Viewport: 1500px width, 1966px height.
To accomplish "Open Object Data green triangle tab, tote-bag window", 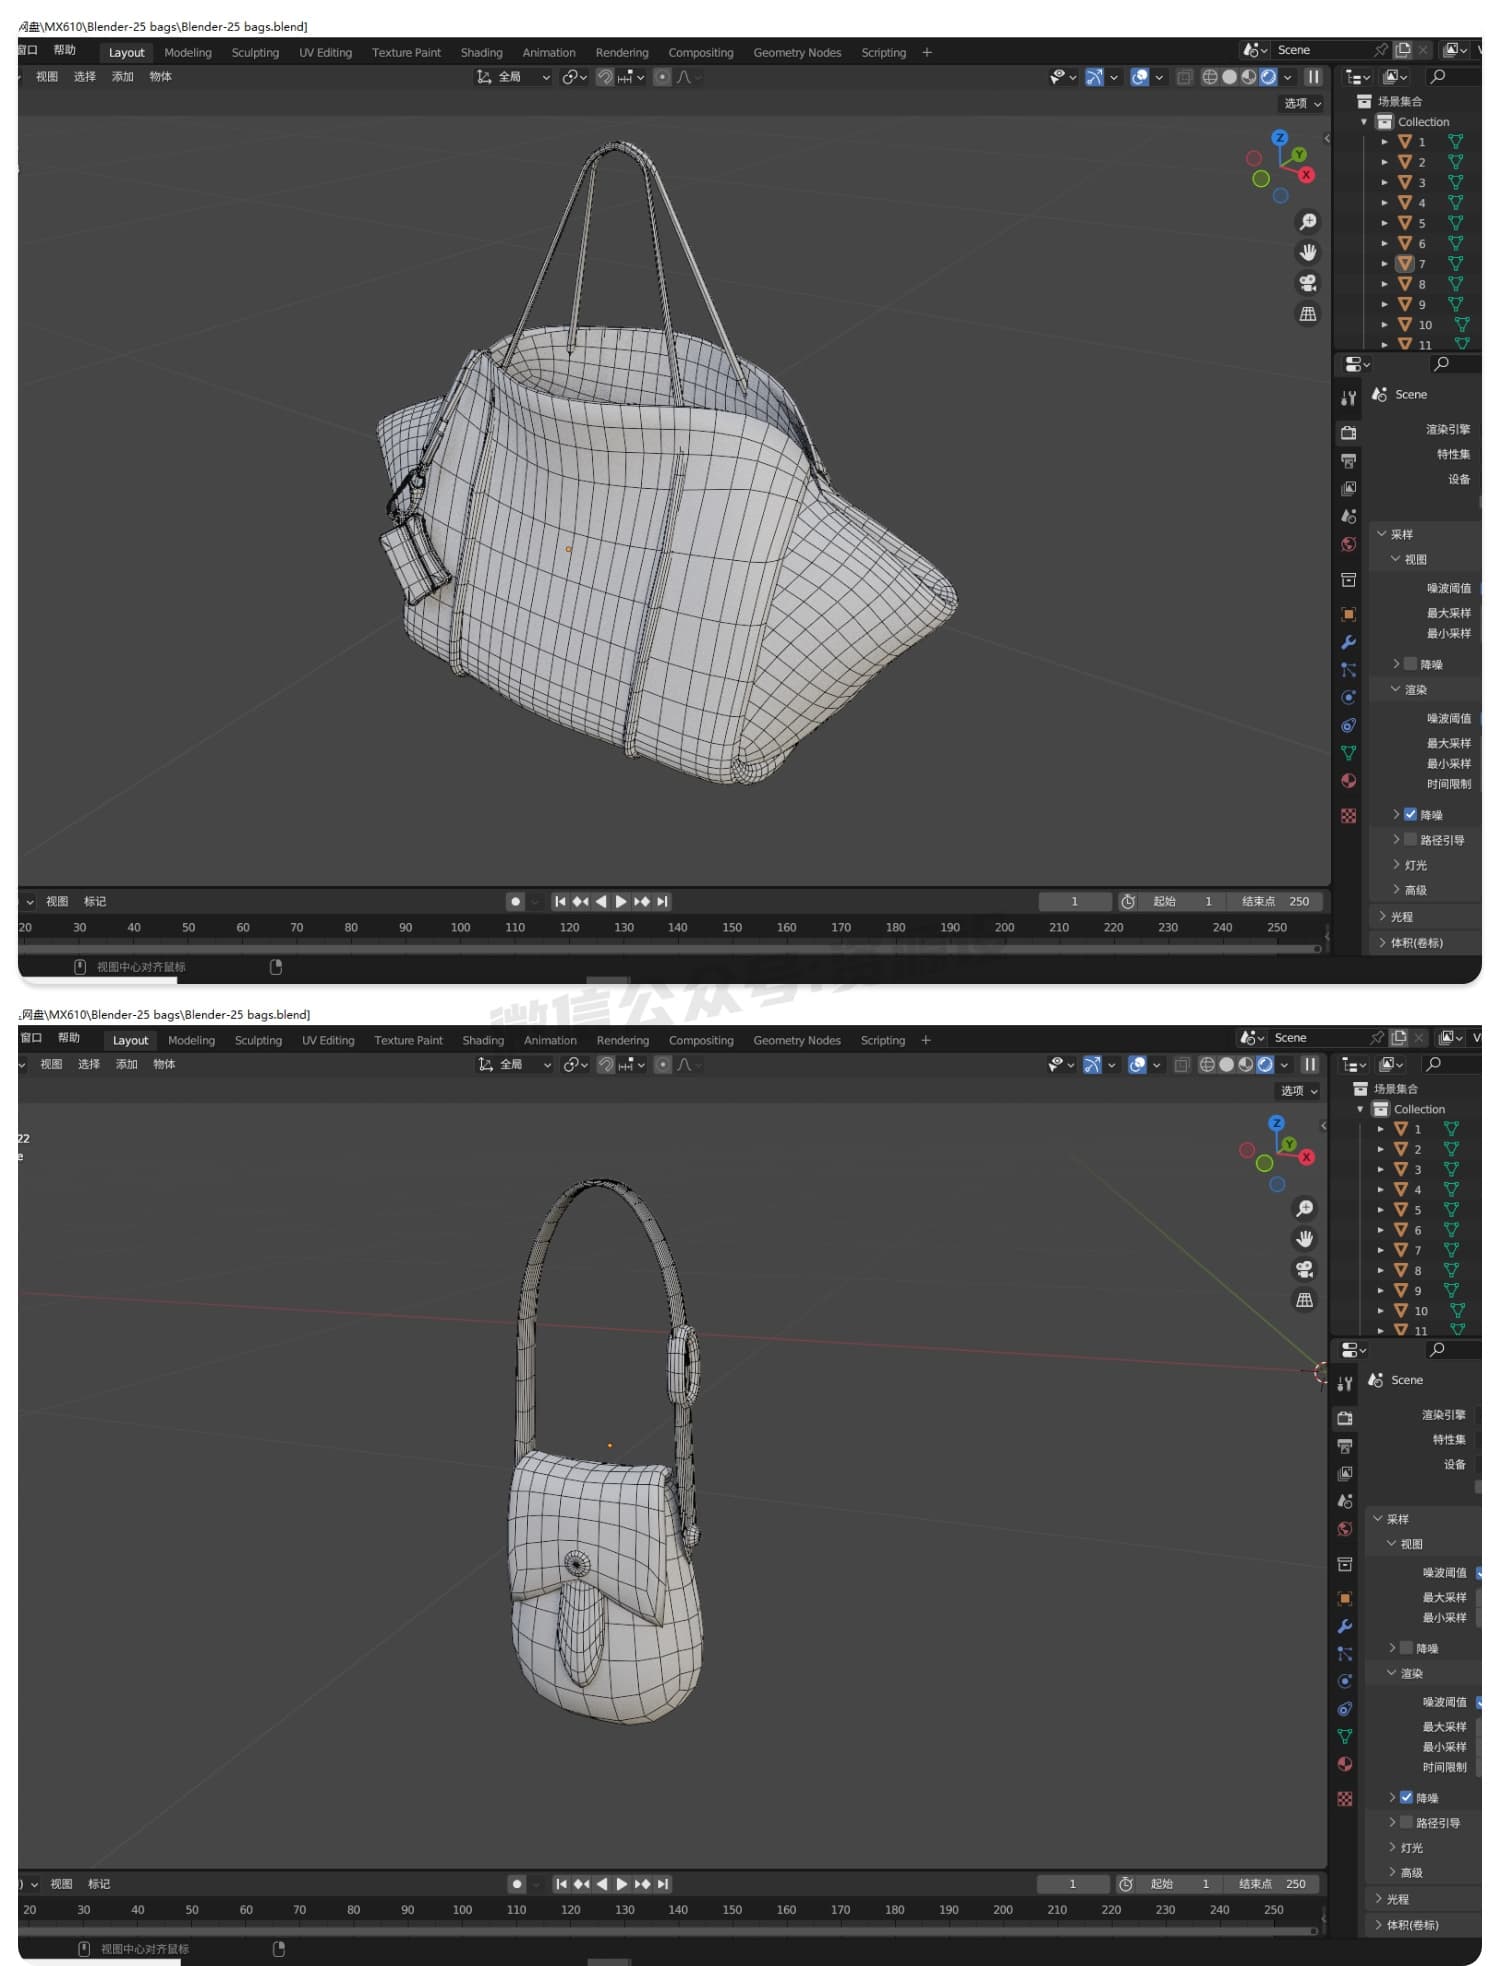I will (1348, 753).
